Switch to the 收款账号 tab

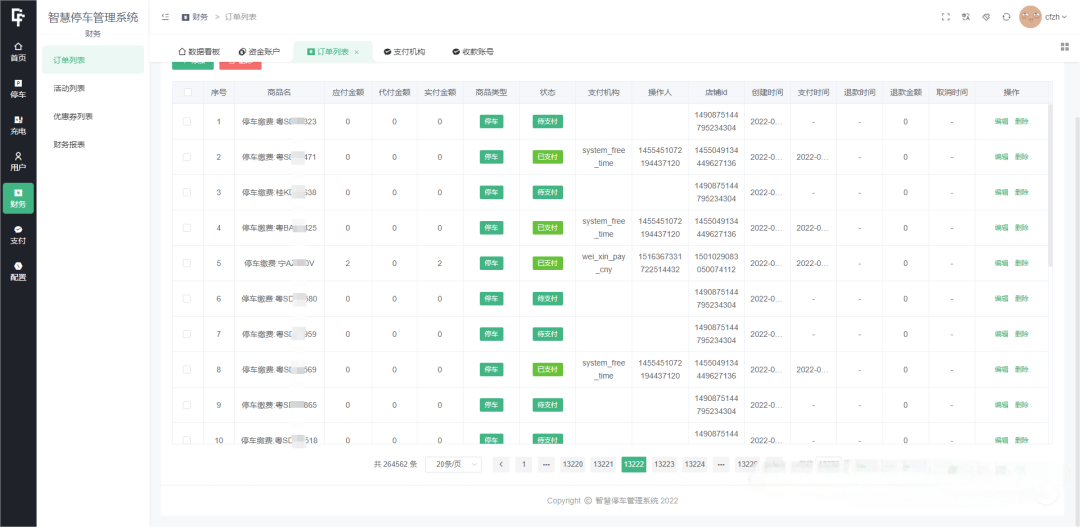(x=472, y=52)
